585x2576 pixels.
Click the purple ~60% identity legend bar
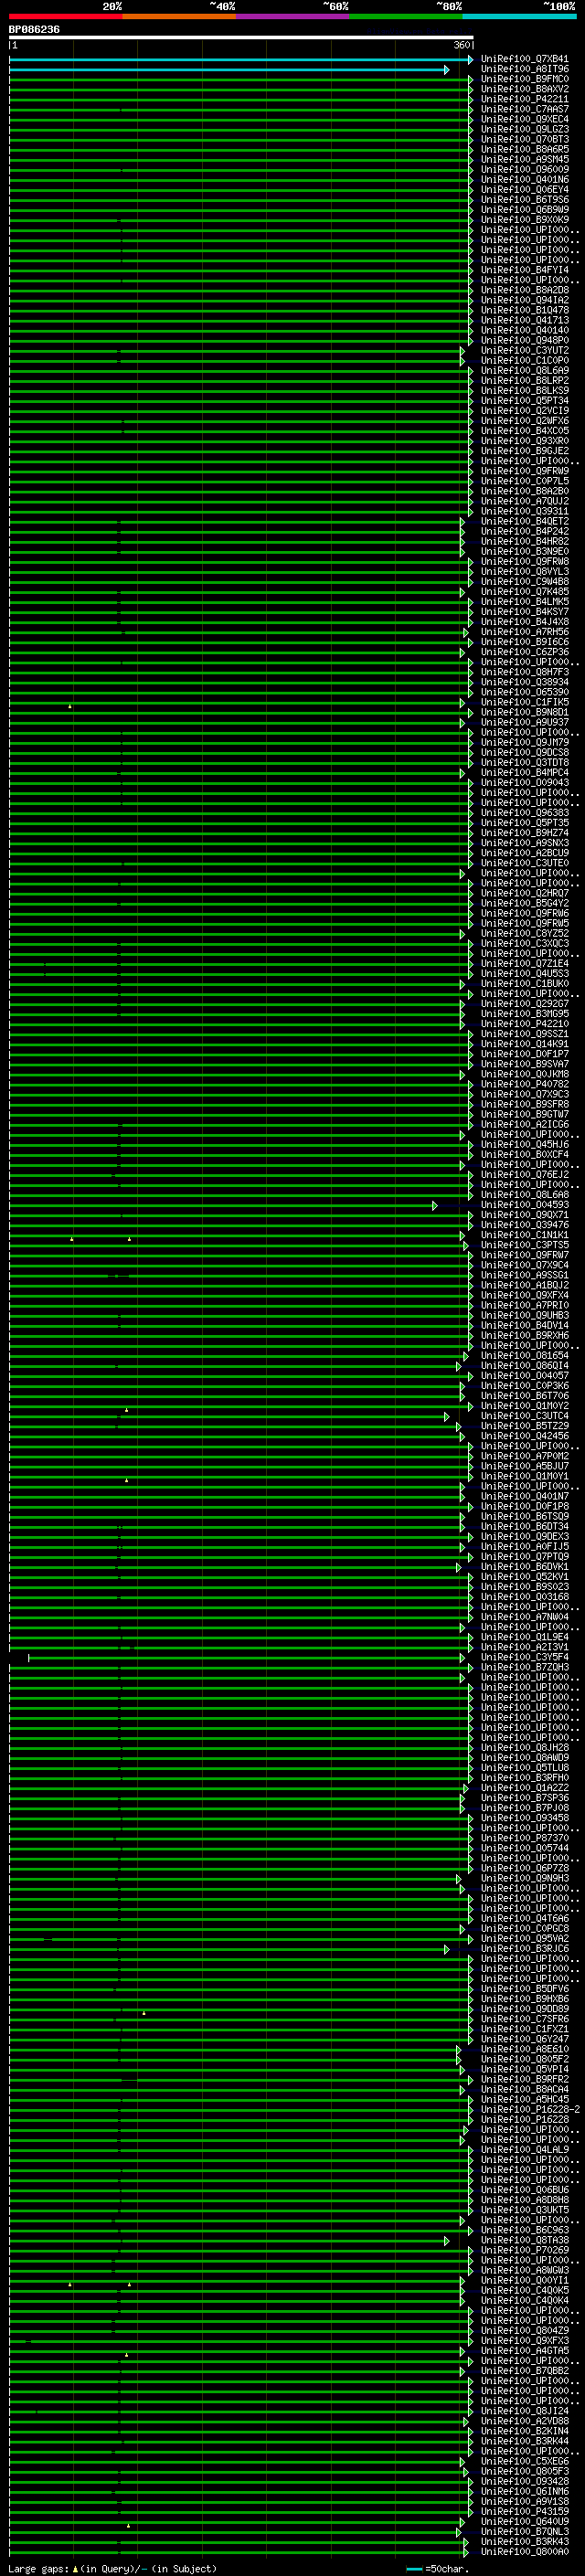(292, 17)
